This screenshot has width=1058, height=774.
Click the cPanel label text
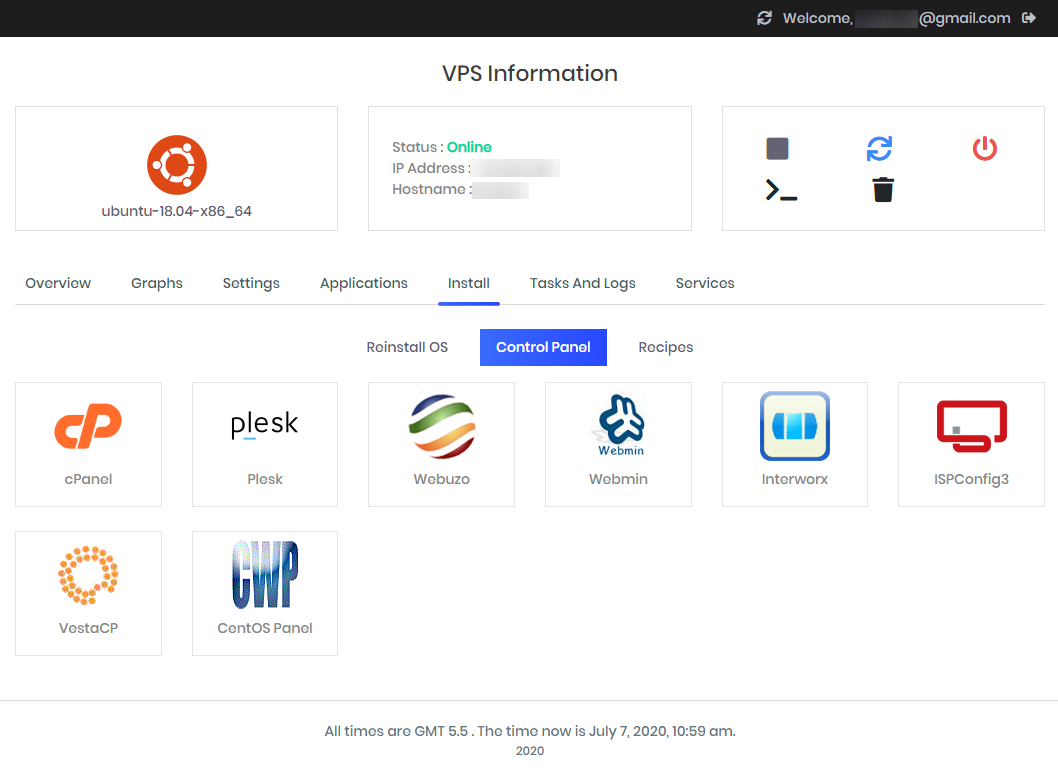88,479
